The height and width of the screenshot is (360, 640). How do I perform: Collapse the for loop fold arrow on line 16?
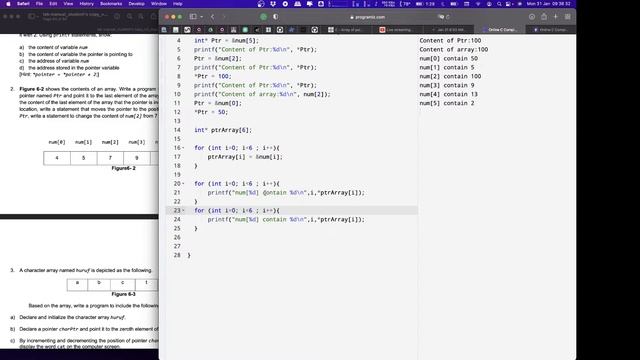(x=183, y=148)
